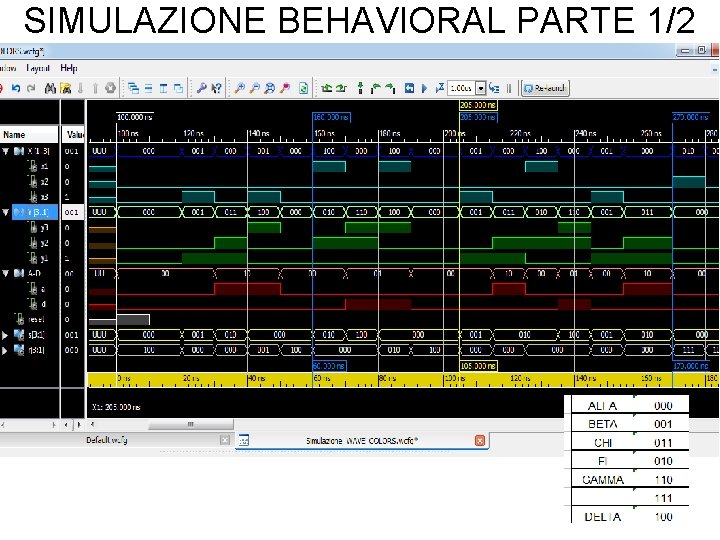The width and height of the screenshot is (720, 540).
Task: Click the Go to Time 0 icon
Action: pyautogui.click(x=326, y=88)
